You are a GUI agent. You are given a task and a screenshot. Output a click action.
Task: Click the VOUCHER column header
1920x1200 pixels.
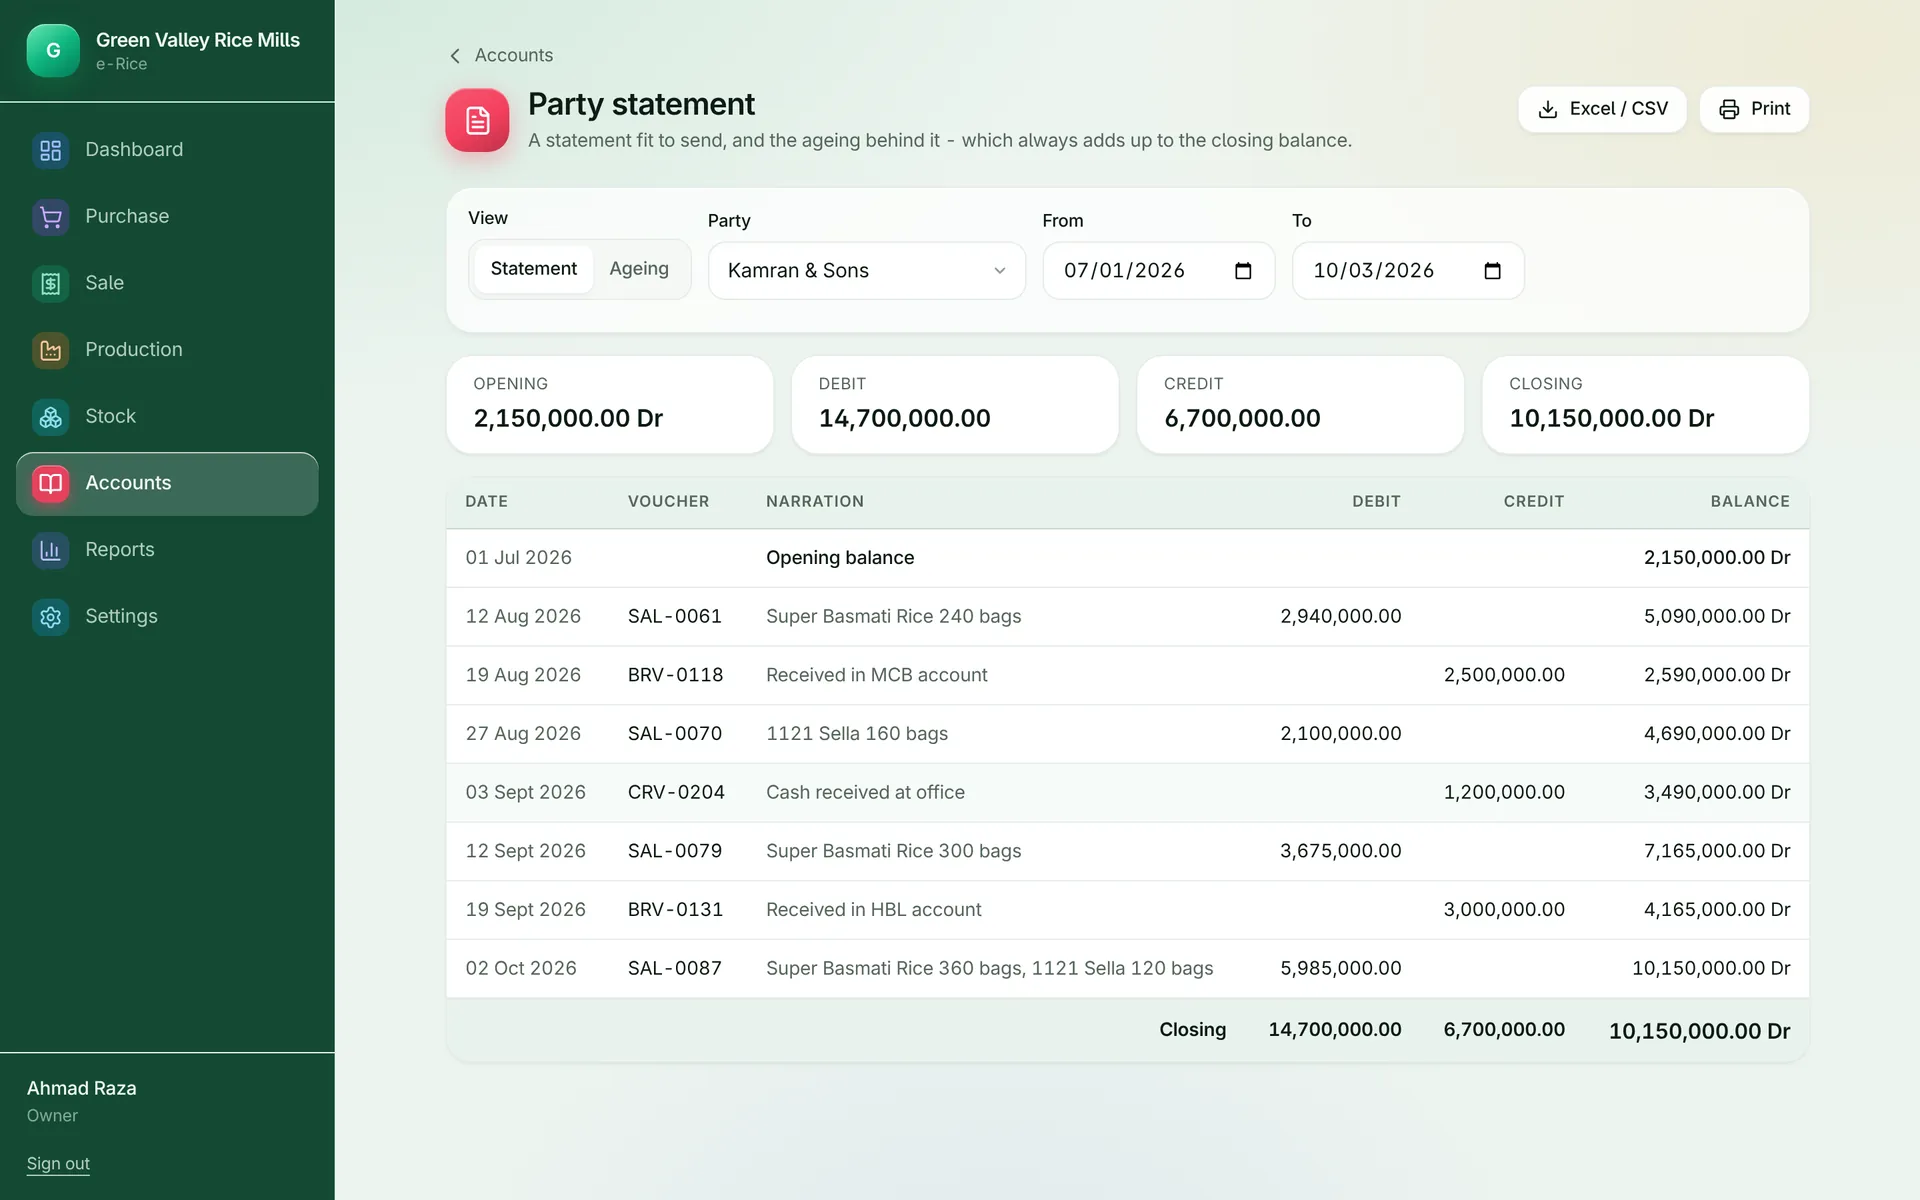[668, 502]
